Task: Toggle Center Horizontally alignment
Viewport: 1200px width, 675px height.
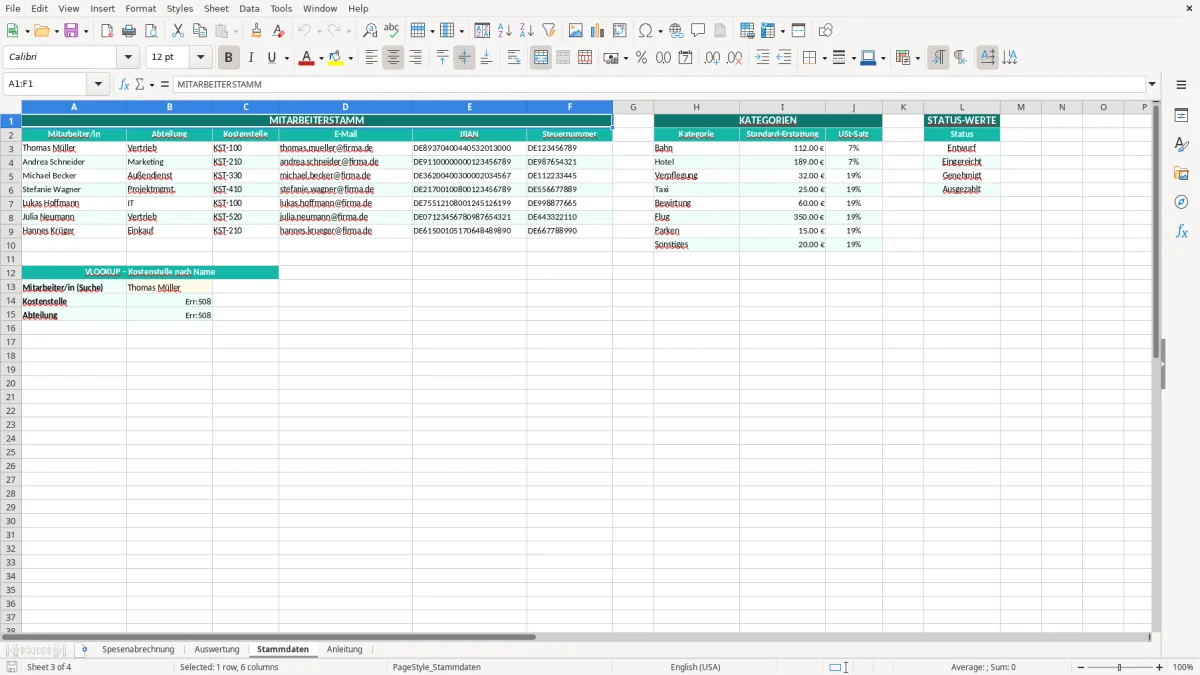Action: (x=393, y=58)
